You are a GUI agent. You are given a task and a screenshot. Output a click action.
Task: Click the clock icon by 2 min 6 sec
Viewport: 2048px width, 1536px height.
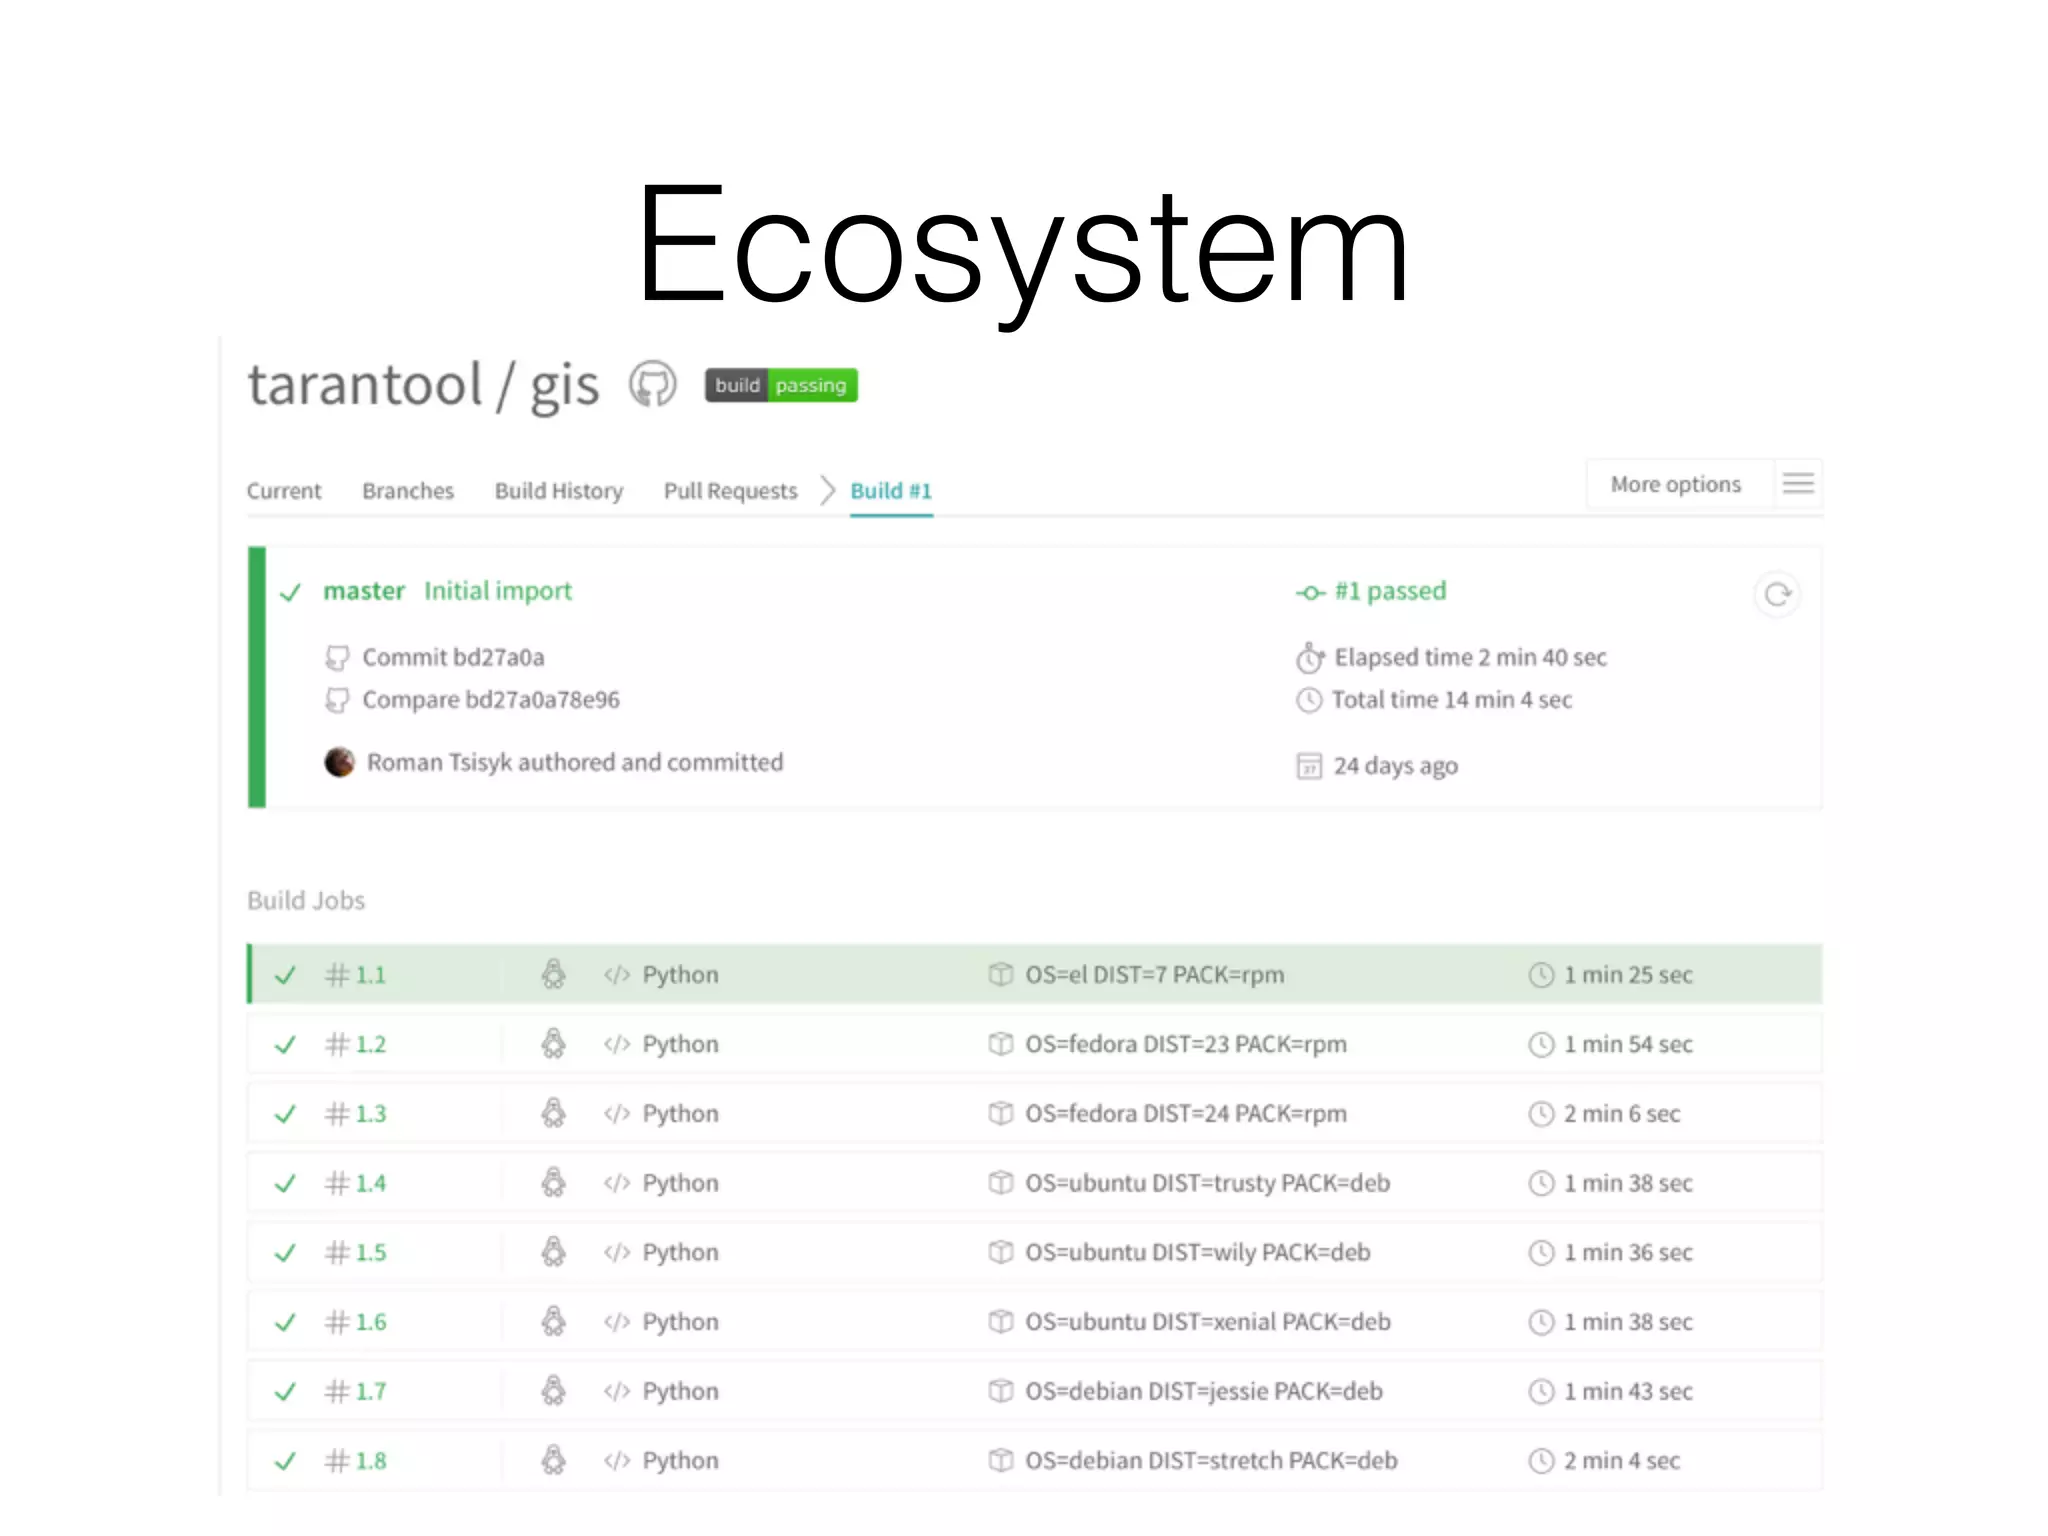(x=1541, y=1114)
